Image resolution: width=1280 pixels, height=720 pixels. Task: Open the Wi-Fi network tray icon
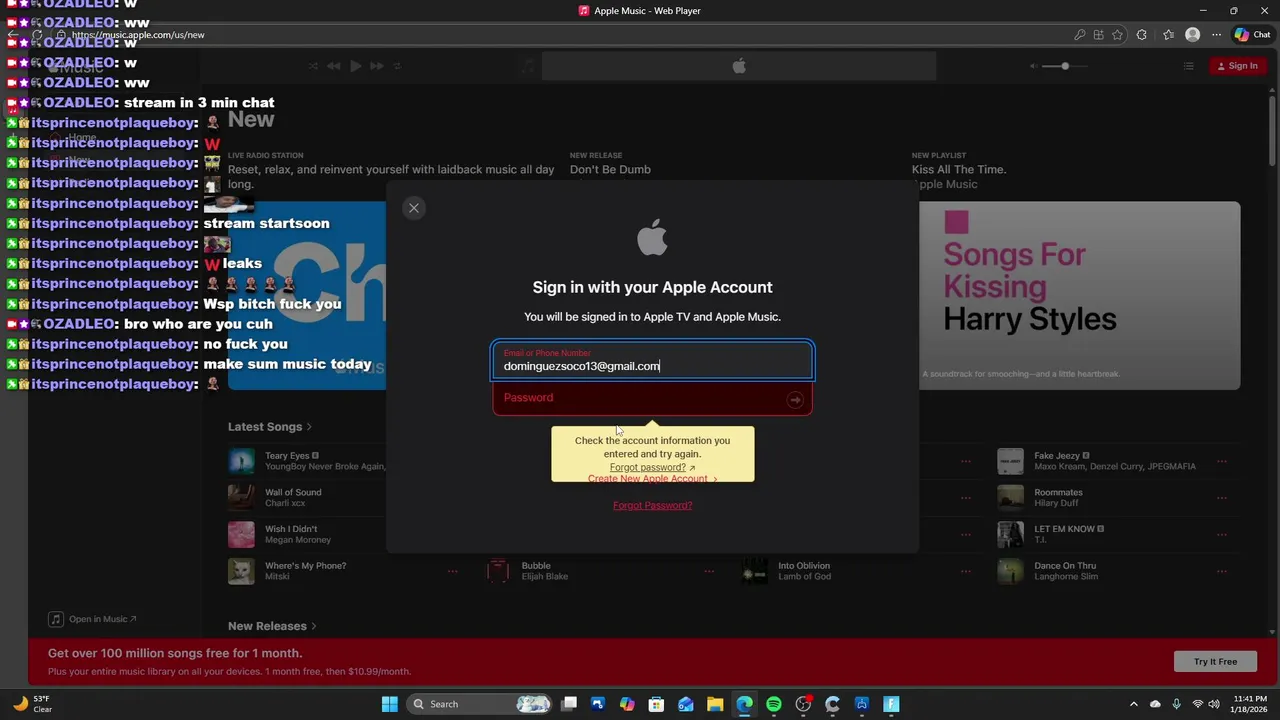click(x=1197, y=704)
